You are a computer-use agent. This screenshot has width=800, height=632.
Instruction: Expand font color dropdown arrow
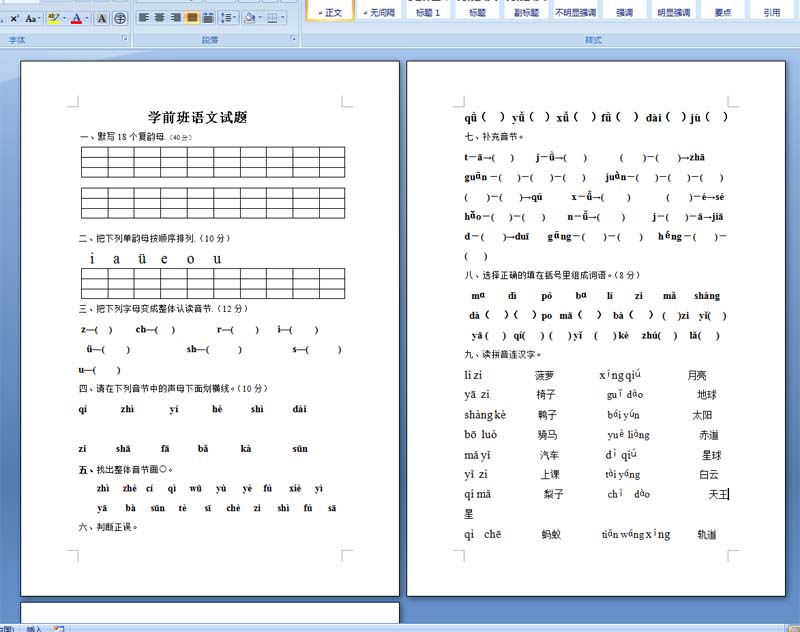(x=87, y=19)
